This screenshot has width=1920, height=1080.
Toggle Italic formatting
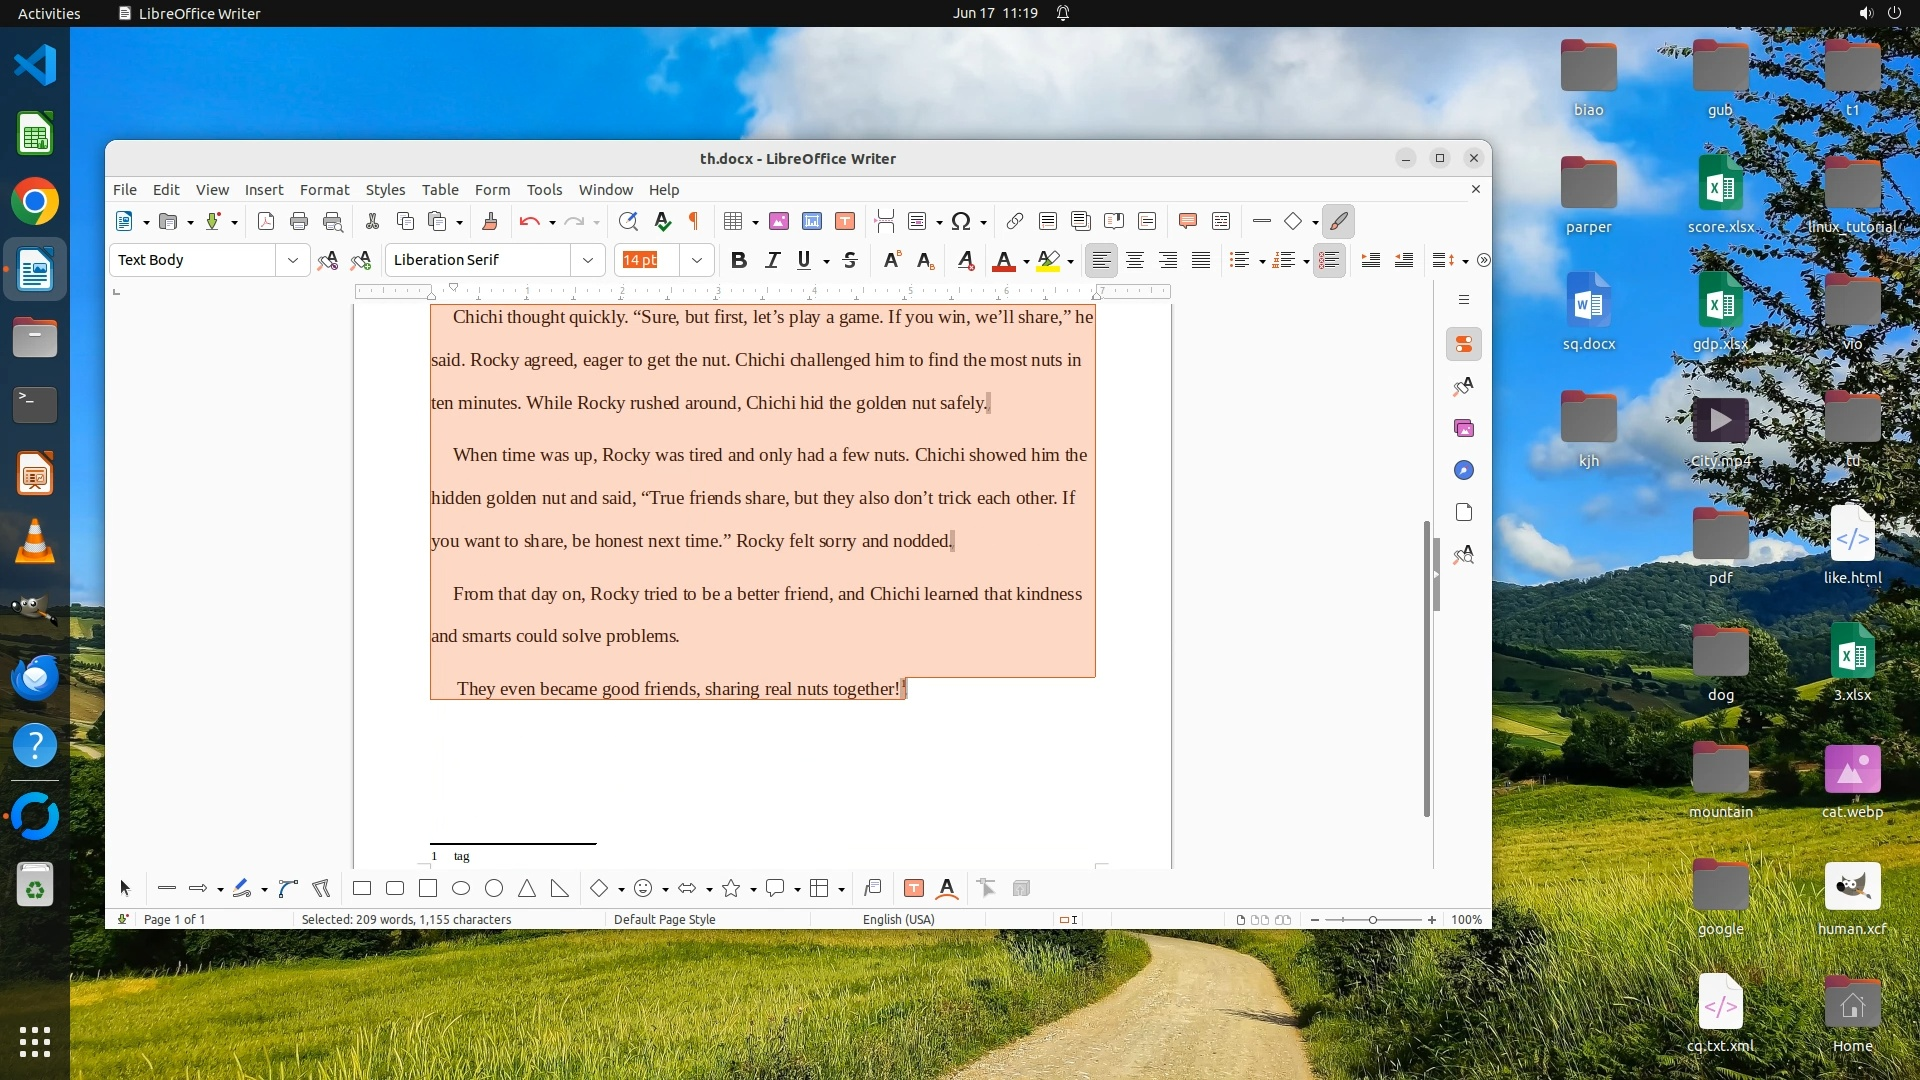pyautogui.click(x=772, y=261)
